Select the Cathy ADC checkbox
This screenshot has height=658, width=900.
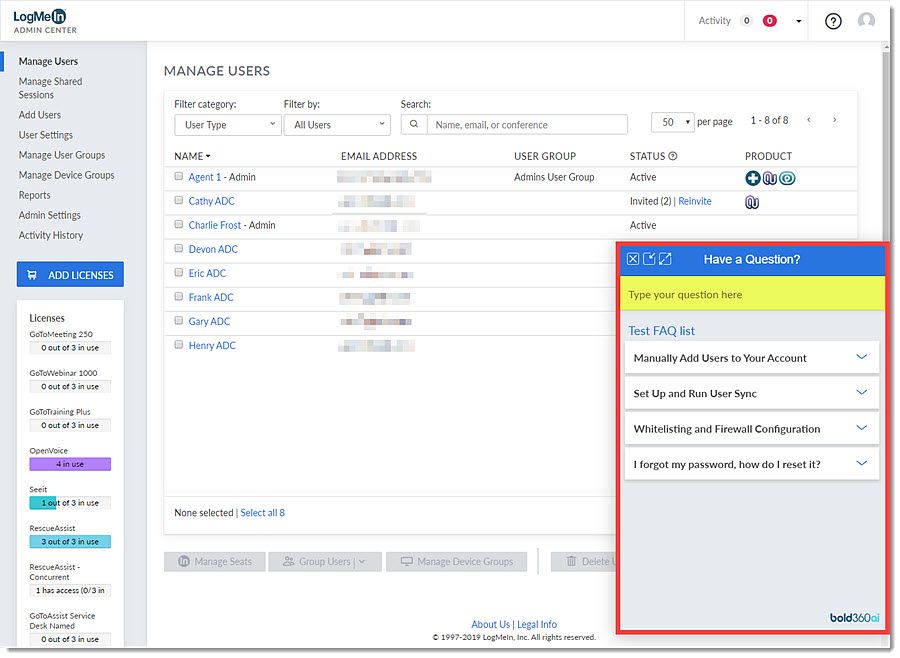coord(179,200)
